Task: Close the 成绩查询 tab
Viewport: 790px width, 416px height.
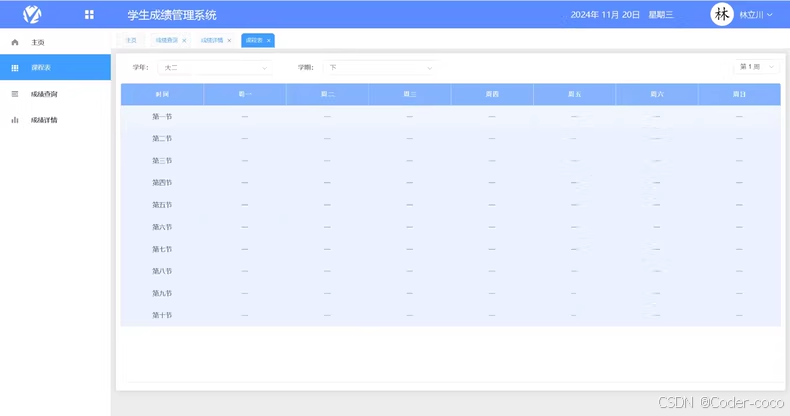Action: pyautogui.click(x=184, y=41)
